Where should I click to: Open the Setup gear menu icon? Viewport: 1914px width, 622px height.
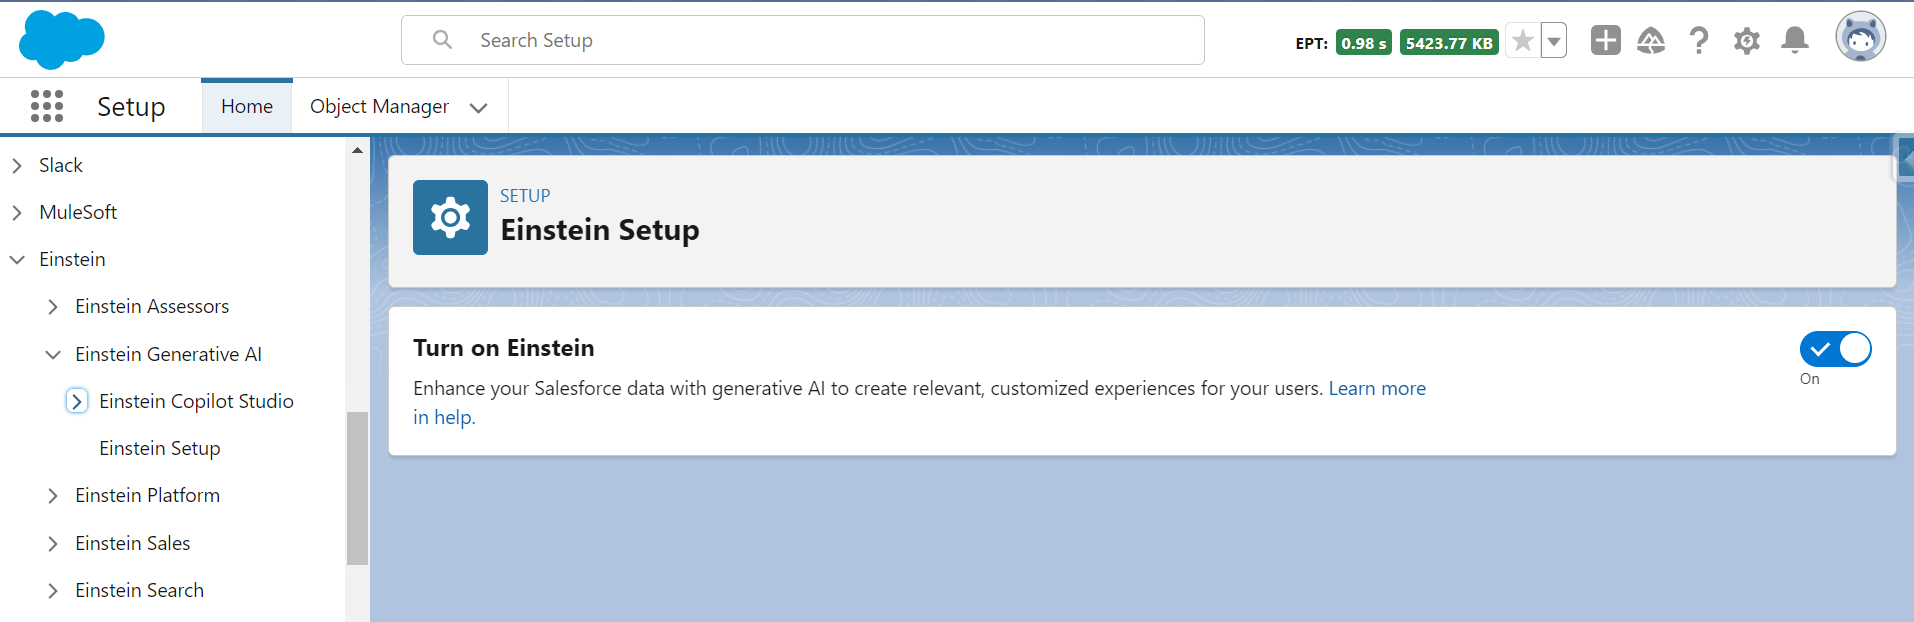1747,41
